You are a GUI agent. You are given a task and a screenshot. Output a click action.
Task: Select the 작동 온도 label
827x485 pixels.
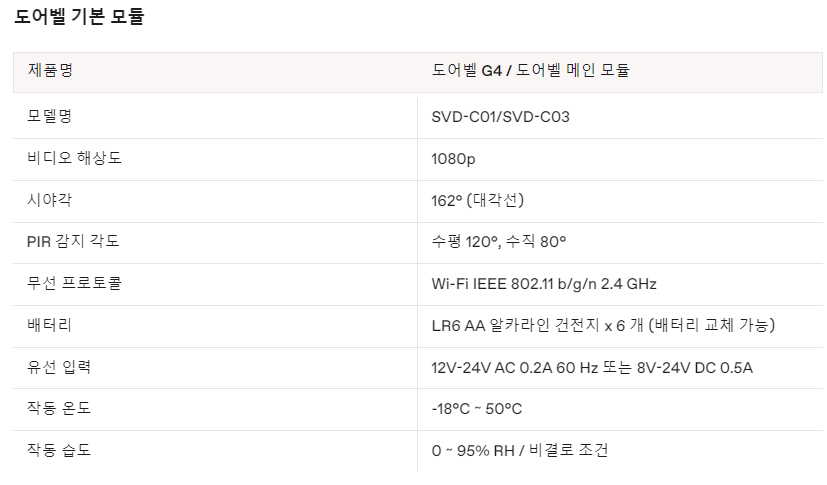tap(59, 408)
